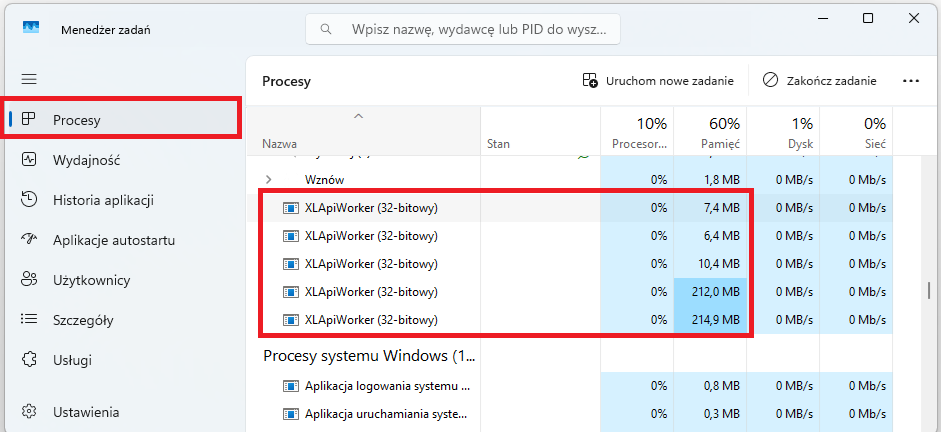Click the Aplikacje autostartu gauge icon
This screenshot has width=941, height=432.
[29, 239]
